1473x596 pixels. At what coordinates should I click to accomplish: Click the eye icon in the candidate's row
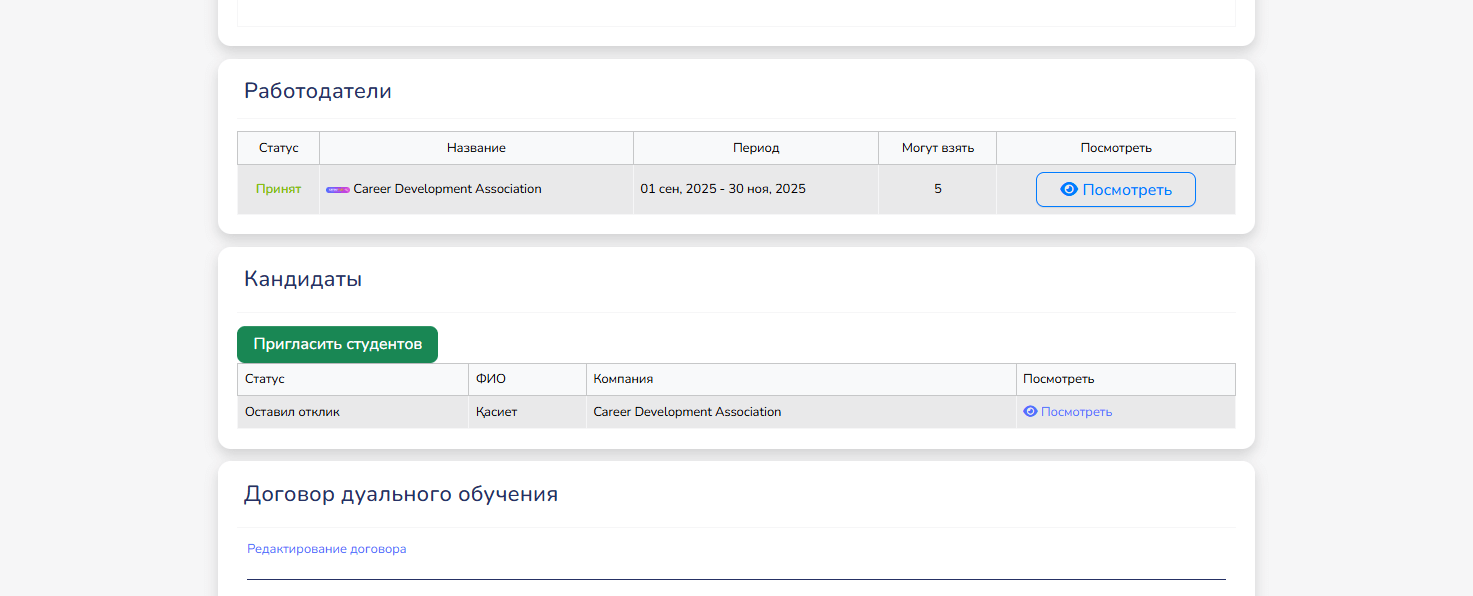pyautogui.click(x=1030, y=411)
